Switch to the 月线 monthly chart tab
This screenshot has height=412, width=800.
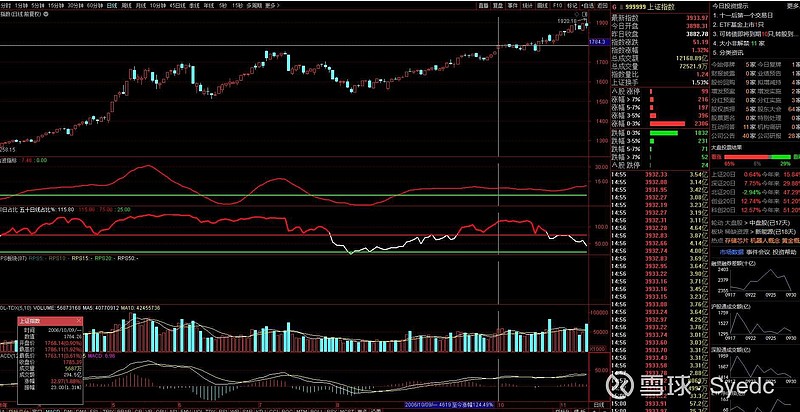141,5
